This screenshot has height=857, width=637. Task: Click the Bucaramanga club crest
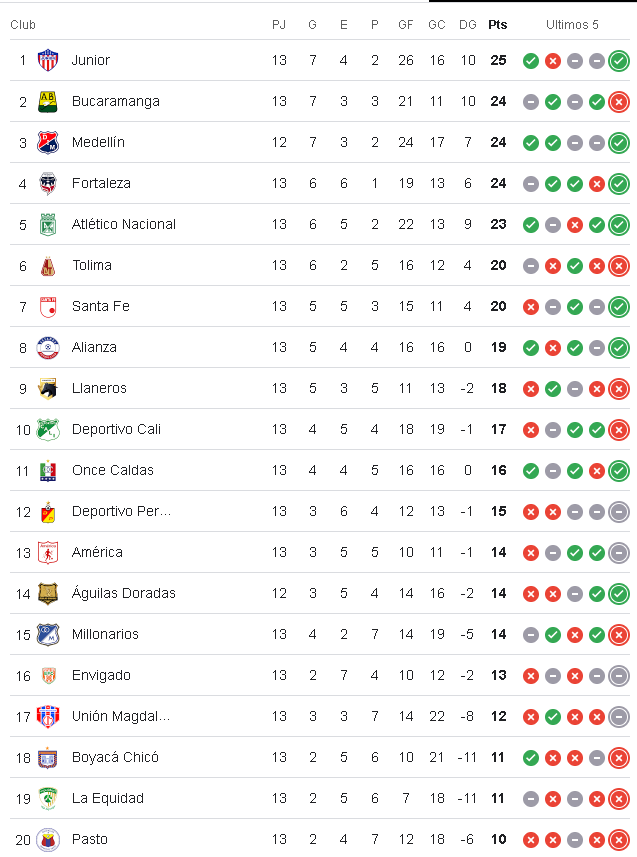tap(47, 101)
